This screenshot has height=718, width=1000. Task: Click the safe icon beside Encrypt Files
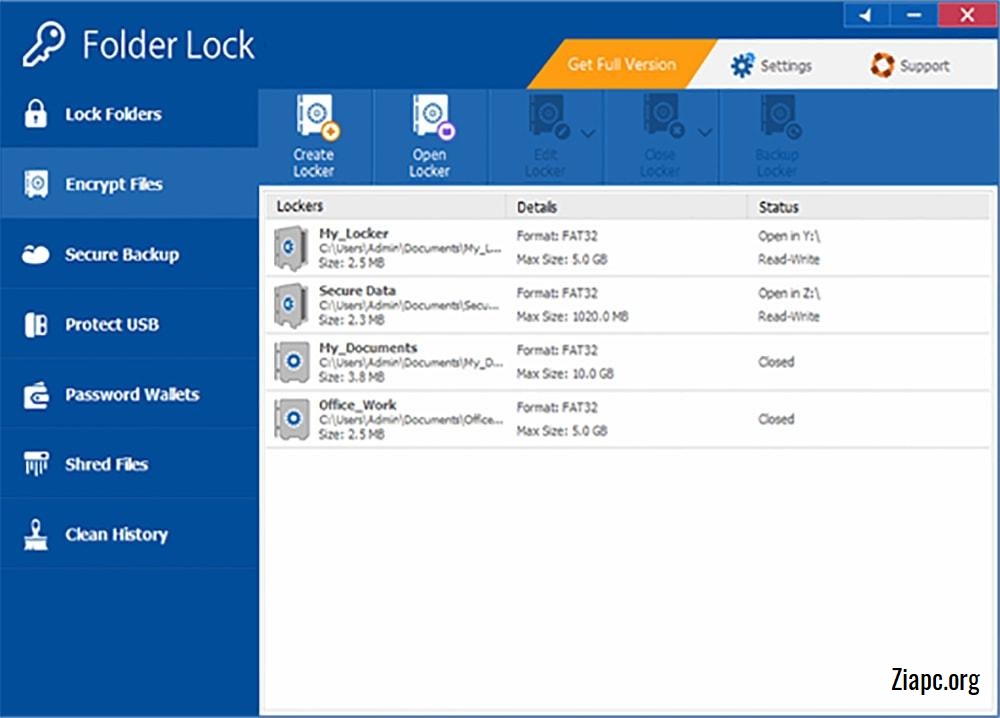36,184
